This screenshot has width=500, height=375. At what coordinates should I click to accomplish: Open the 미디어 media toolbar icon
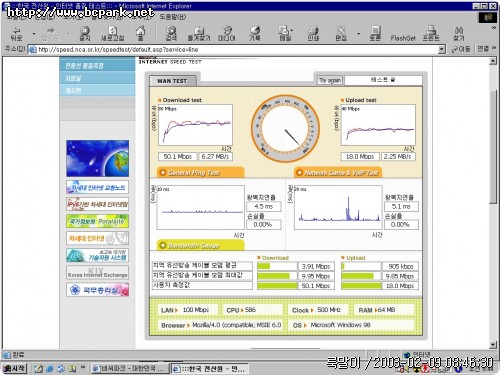point(227,34)
